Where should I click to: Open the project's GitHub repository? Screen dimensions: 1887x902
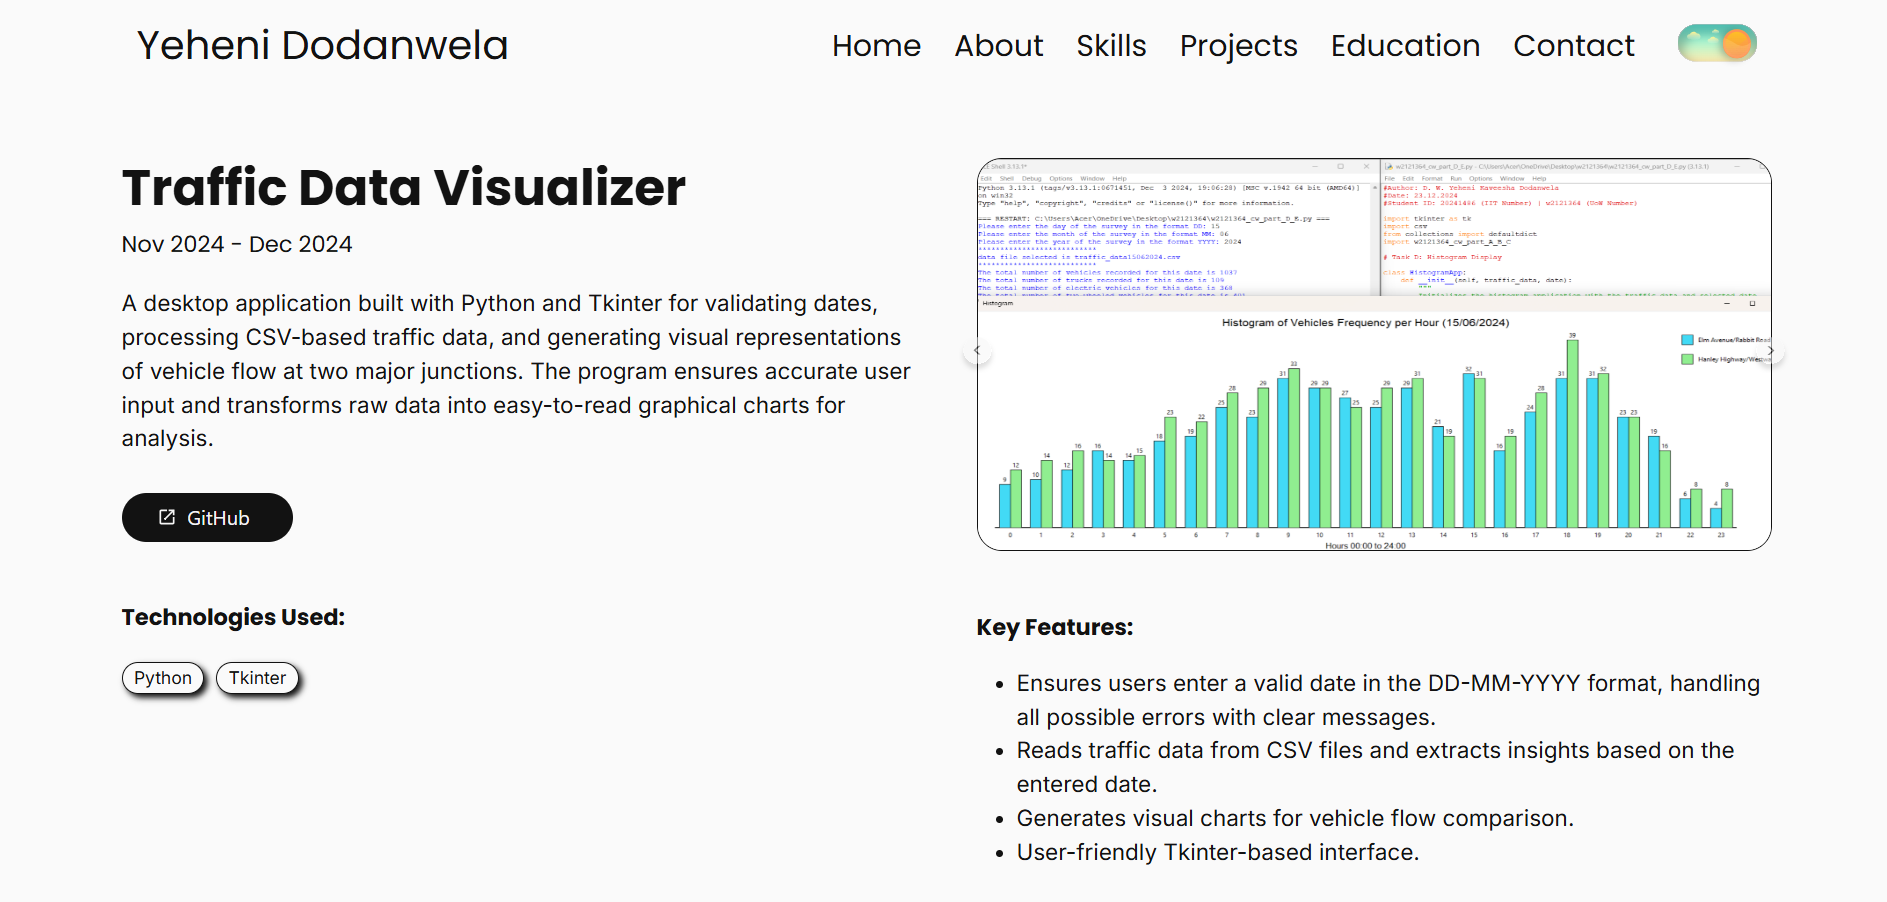pyautogui.click(x=206, y=517)
